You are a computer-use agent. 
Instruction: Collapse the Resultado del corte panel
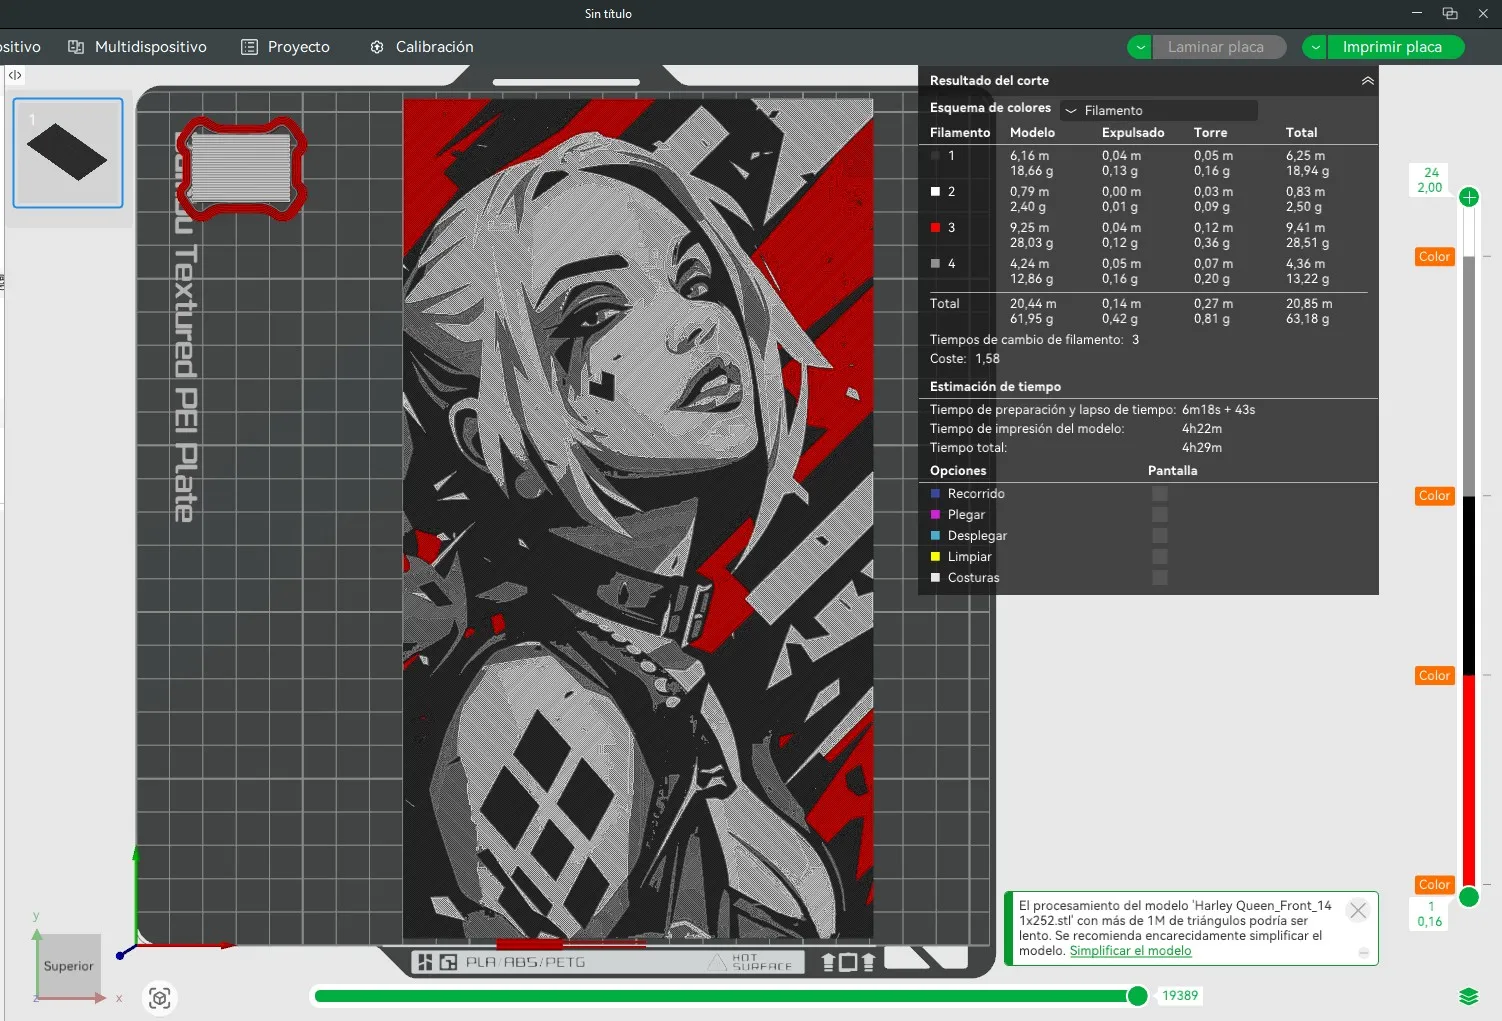tap(1367, 81)
